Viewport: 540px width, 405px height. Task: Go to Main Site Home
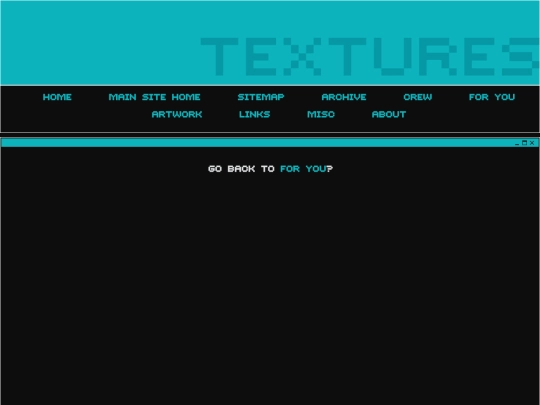[154, 97]
